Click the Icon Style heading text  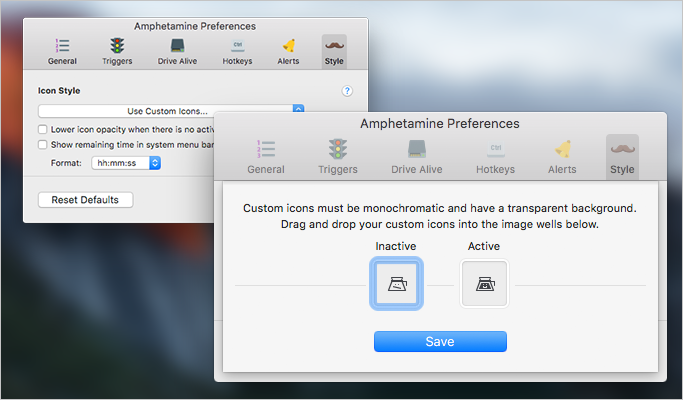point(59,91)
